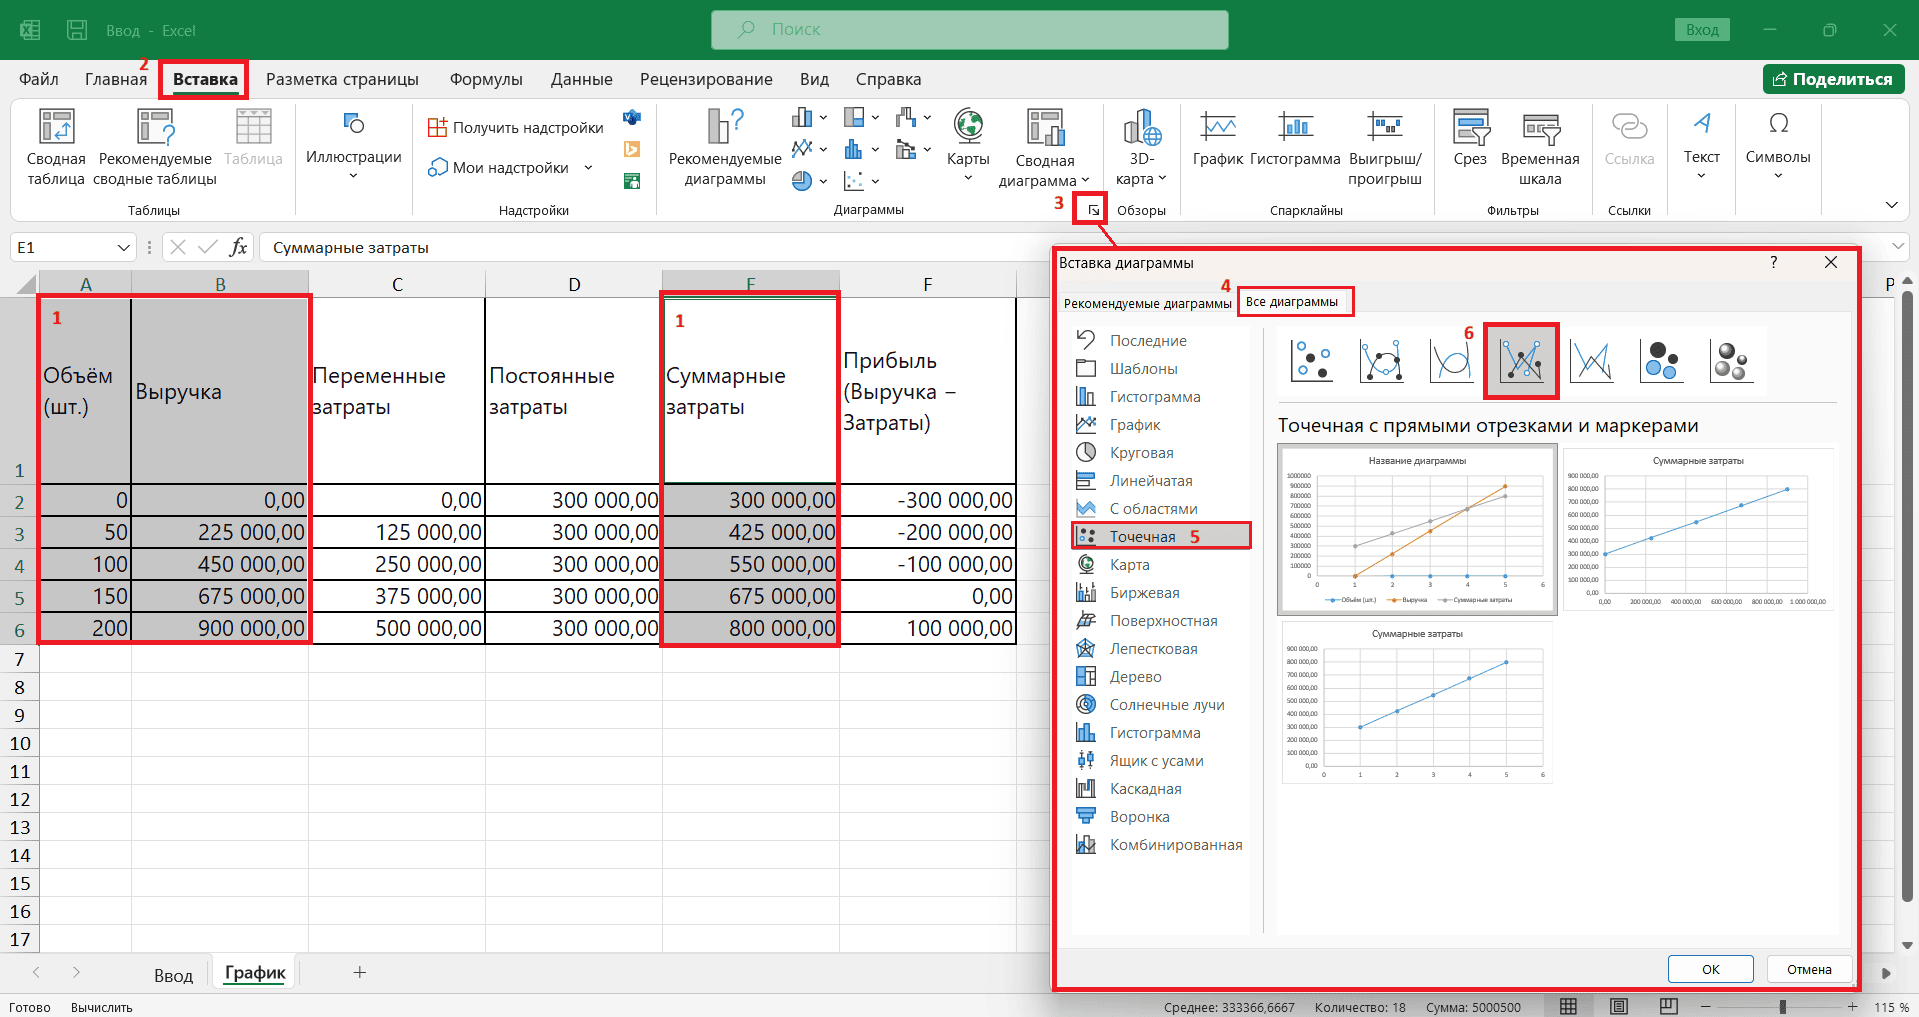Click the Вход sign-in button

1702,30
